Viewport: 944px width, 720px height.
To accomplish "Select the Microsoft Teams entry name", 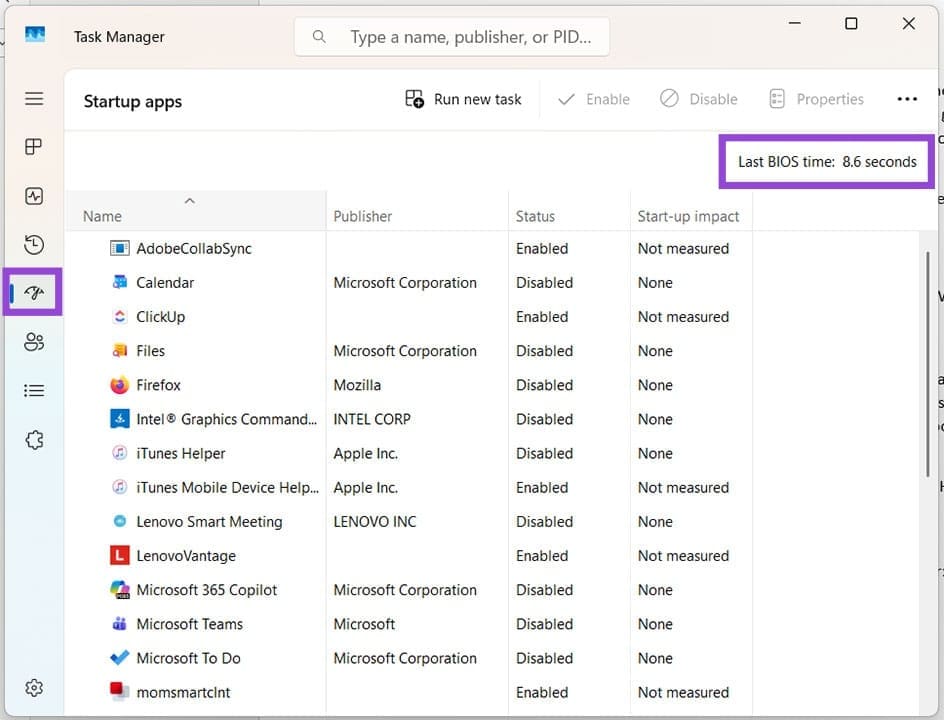I will (x=190, y=624).
